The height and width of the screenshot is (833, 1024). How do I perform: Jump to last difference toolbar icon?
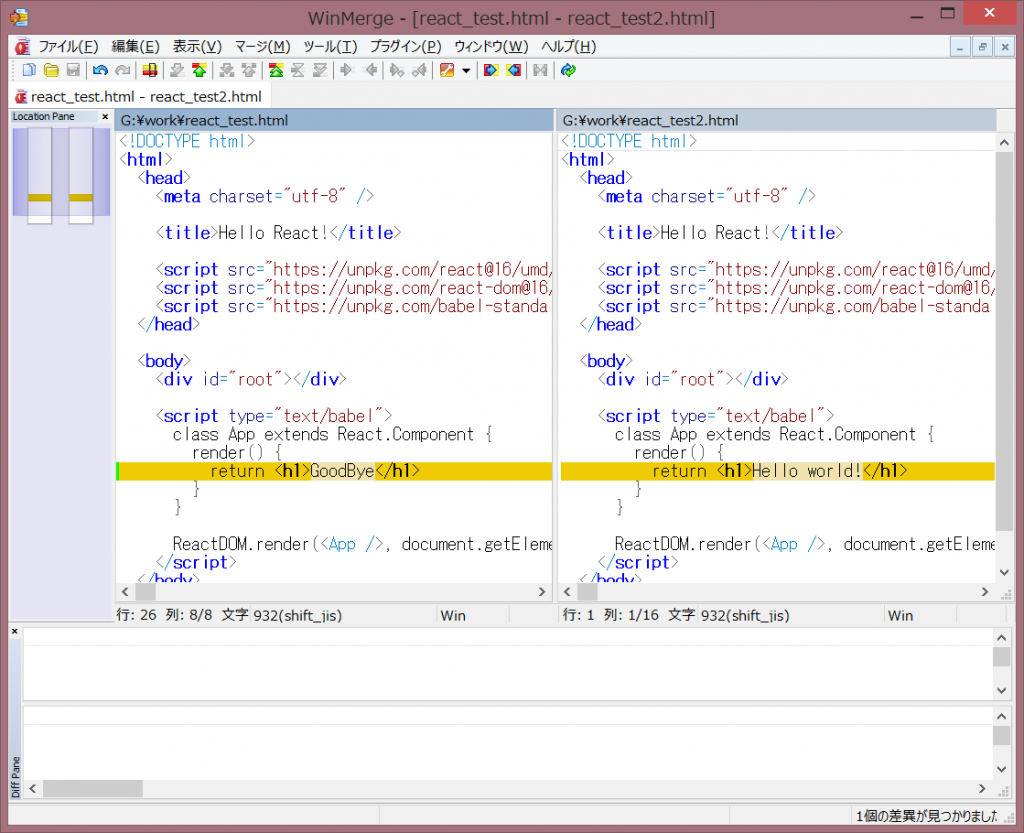tap(320, 70)
